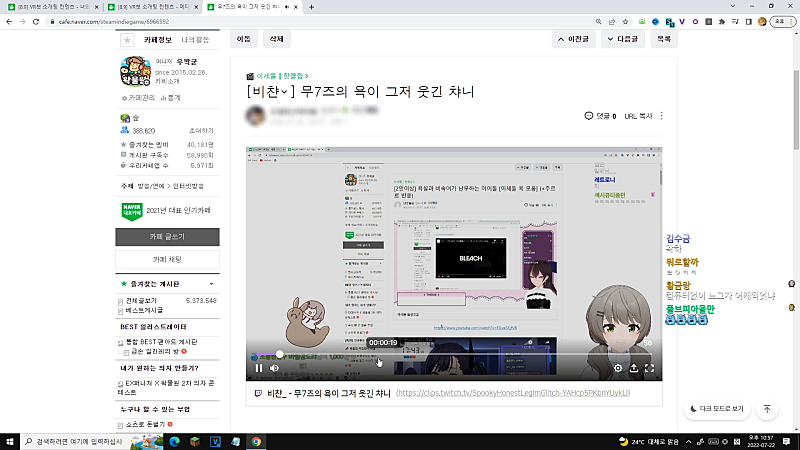This screenshot has height=450, width=800.
Task: Click the 목록 list button
Action: point(664,39)
